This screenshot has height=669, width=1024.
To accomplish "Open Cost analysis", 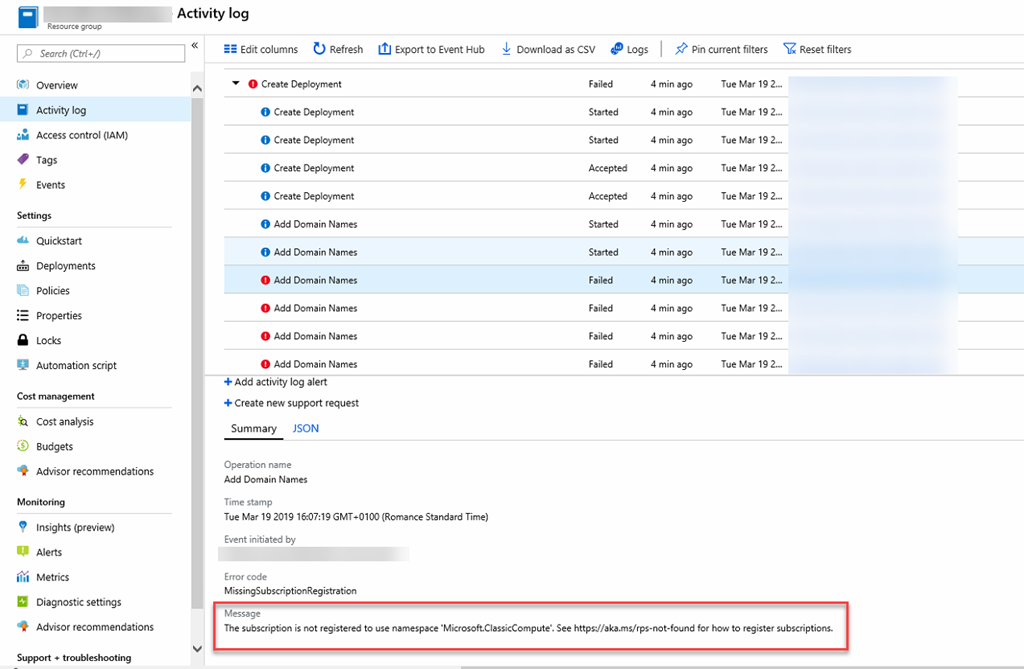I will [65, 421].
